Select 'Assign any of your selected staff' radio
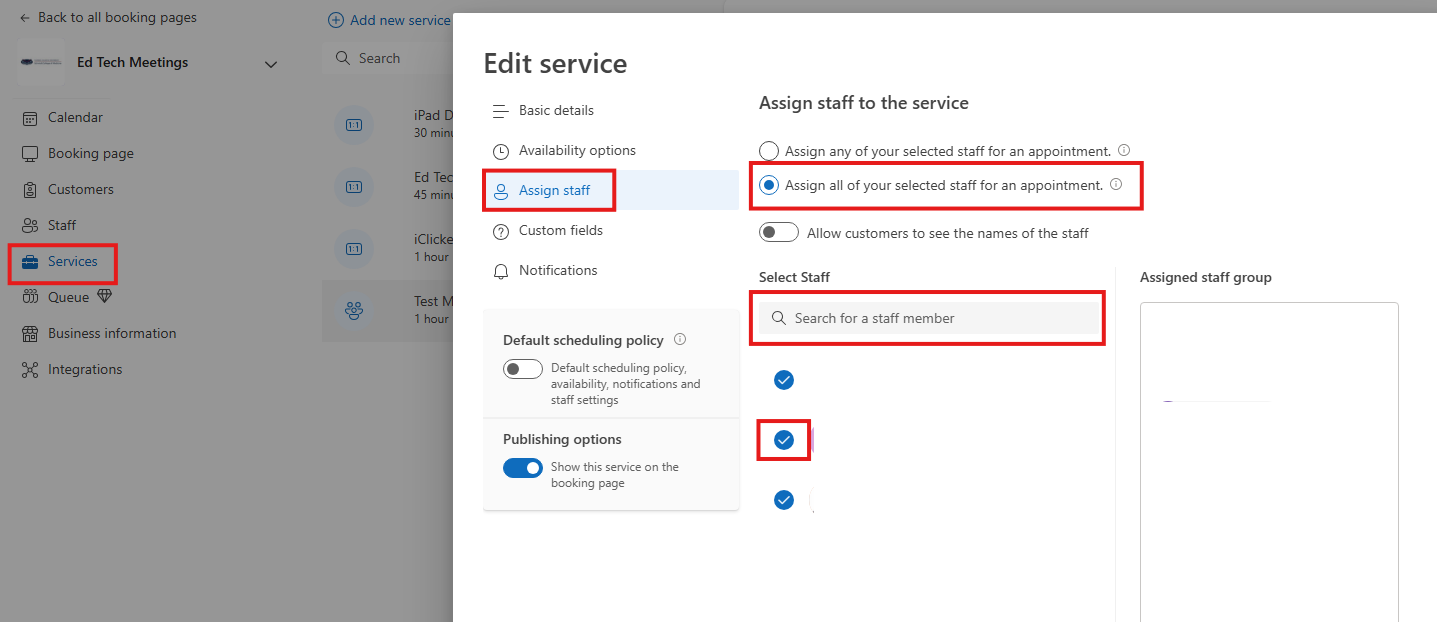This screenshot has width=1437, height=622. (x=769, y=151)
